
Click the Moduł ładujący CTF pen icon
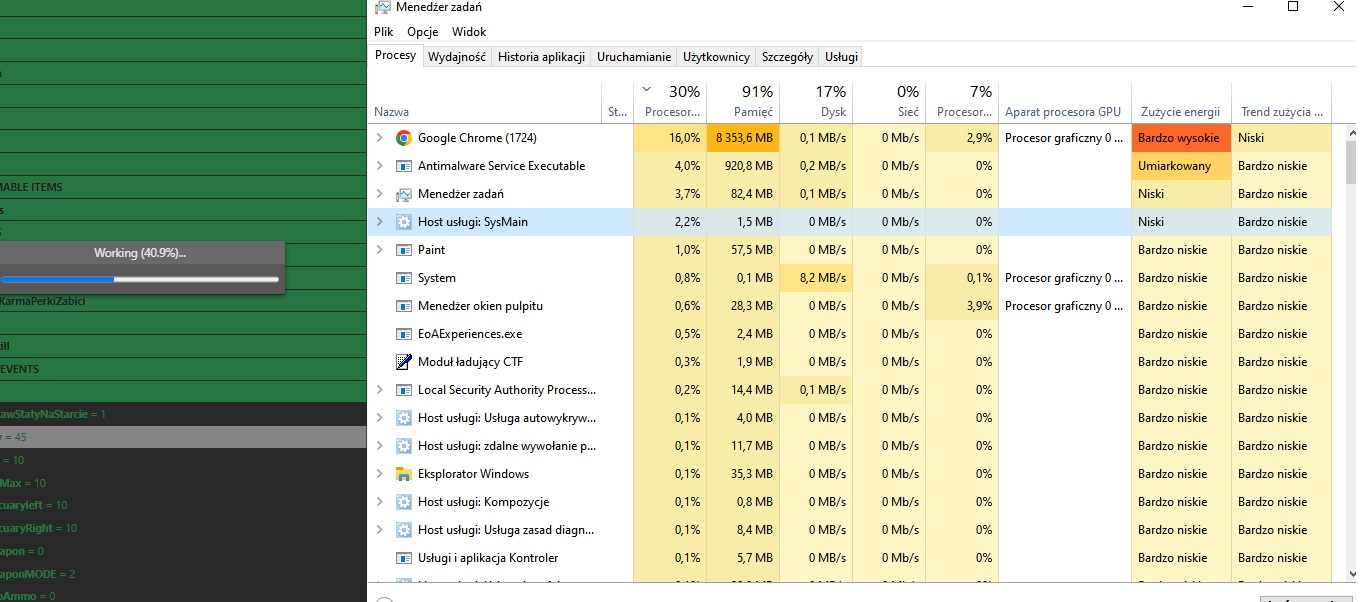pos(404,362)
